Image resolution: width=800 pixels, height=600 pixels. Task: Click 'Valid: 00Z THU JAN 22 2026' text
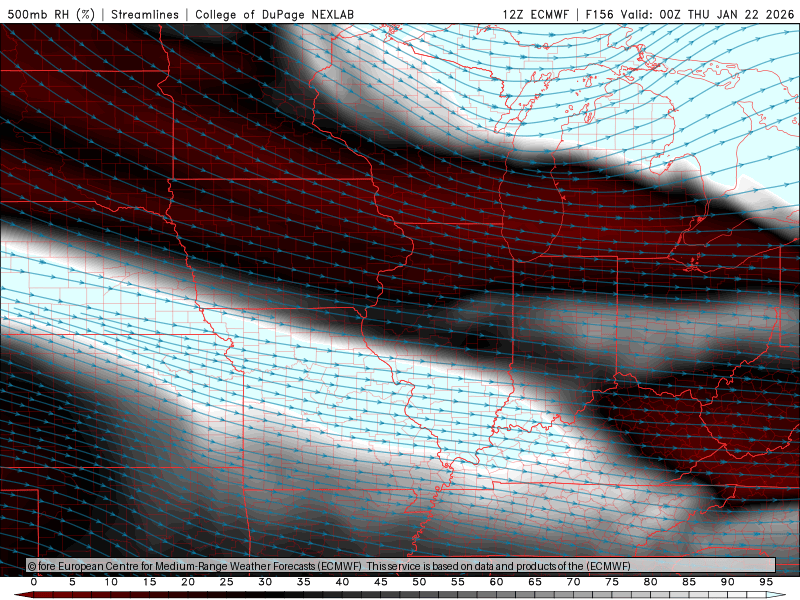707,14
